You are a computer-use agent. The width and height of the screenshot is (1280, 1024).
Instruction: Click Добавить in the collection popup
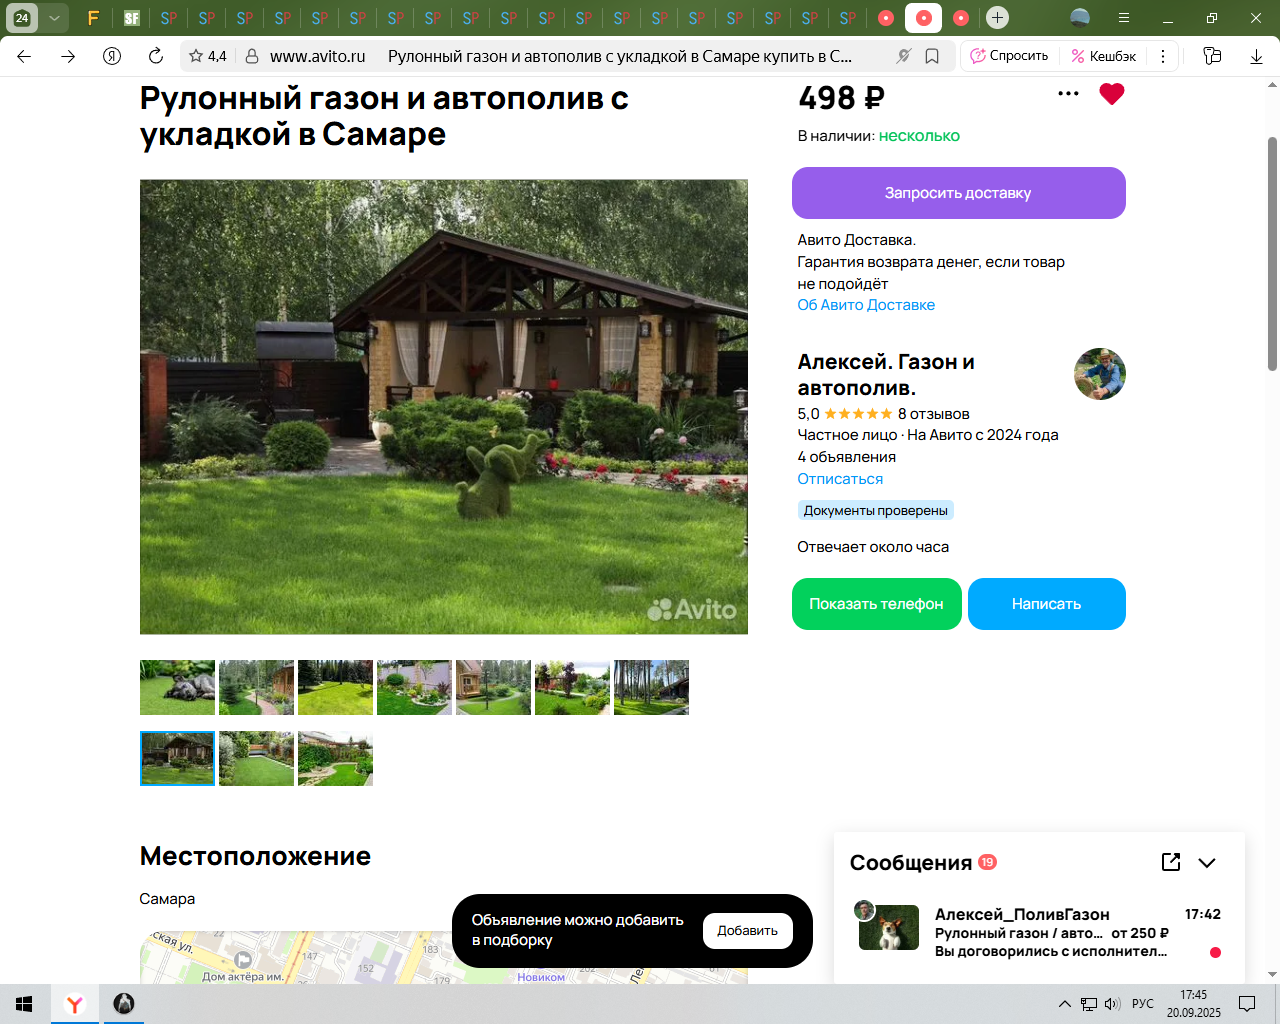pos(748,931)
